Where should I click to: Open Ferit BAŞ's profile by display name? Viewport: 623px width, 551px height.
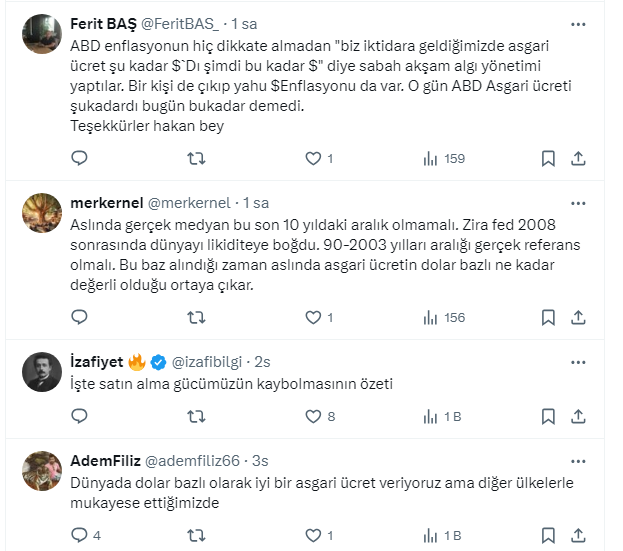(x=108, y=22)
